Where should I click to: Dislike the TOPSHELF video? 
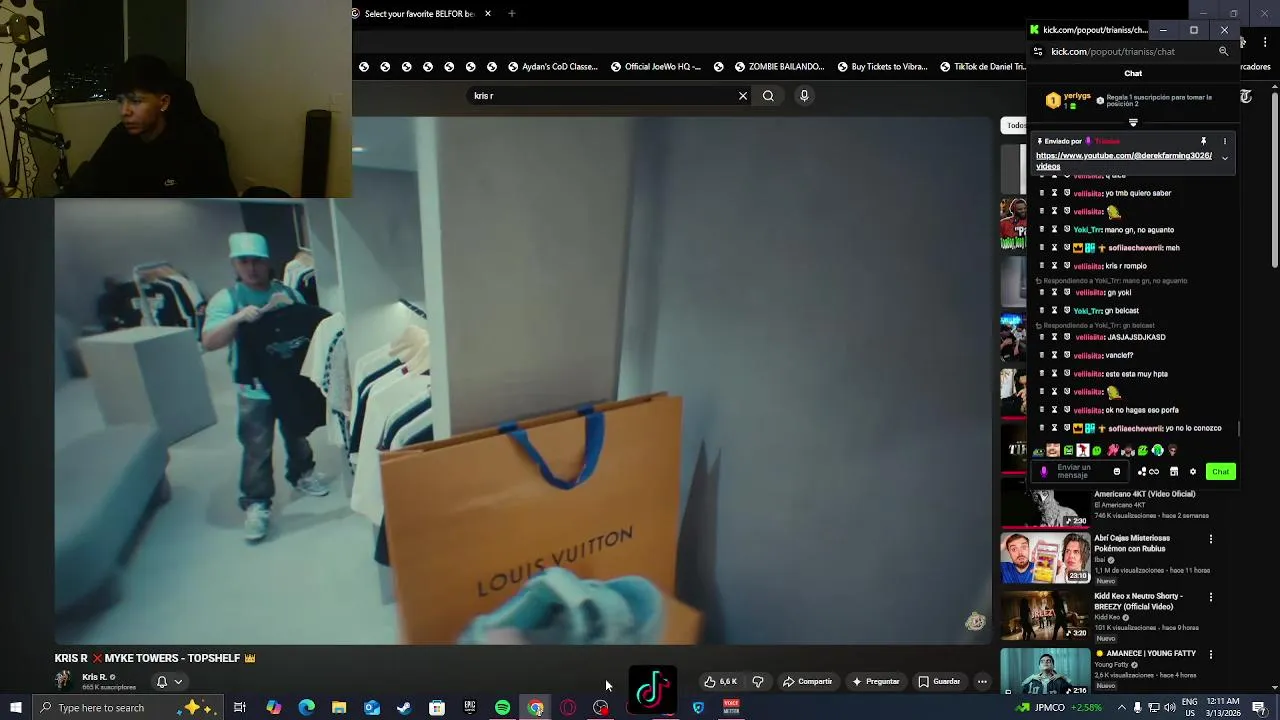(x=758, y=682)
